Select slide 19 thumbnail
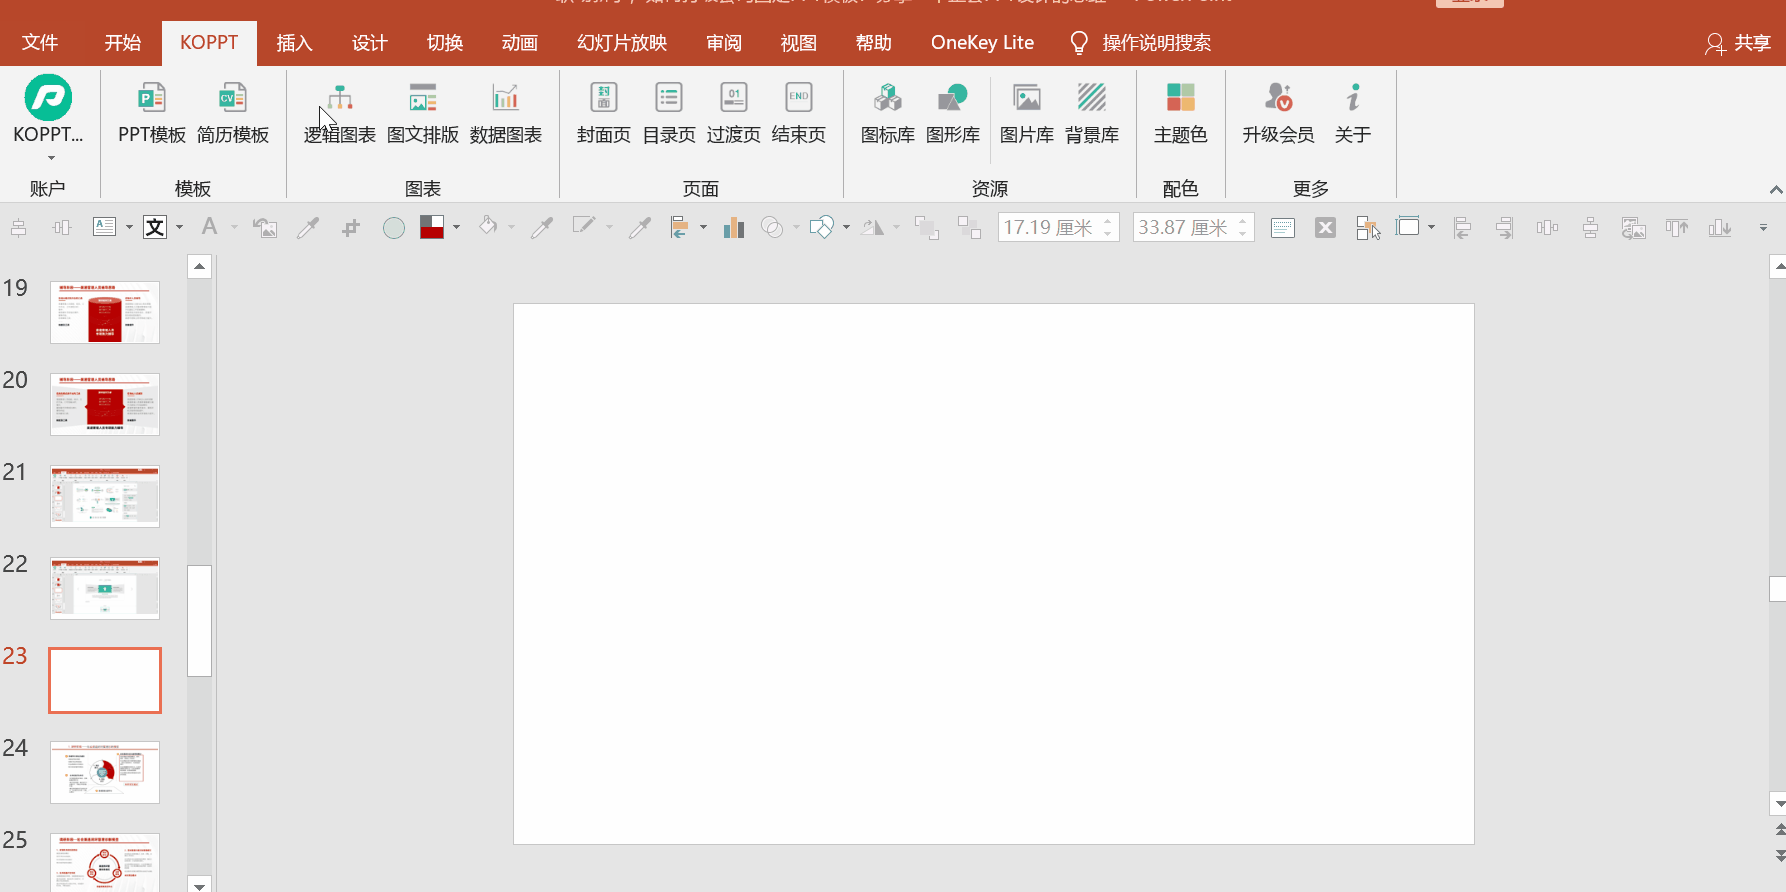The image size is (1786, 892). pyautogui.click(x=105, y=312)
